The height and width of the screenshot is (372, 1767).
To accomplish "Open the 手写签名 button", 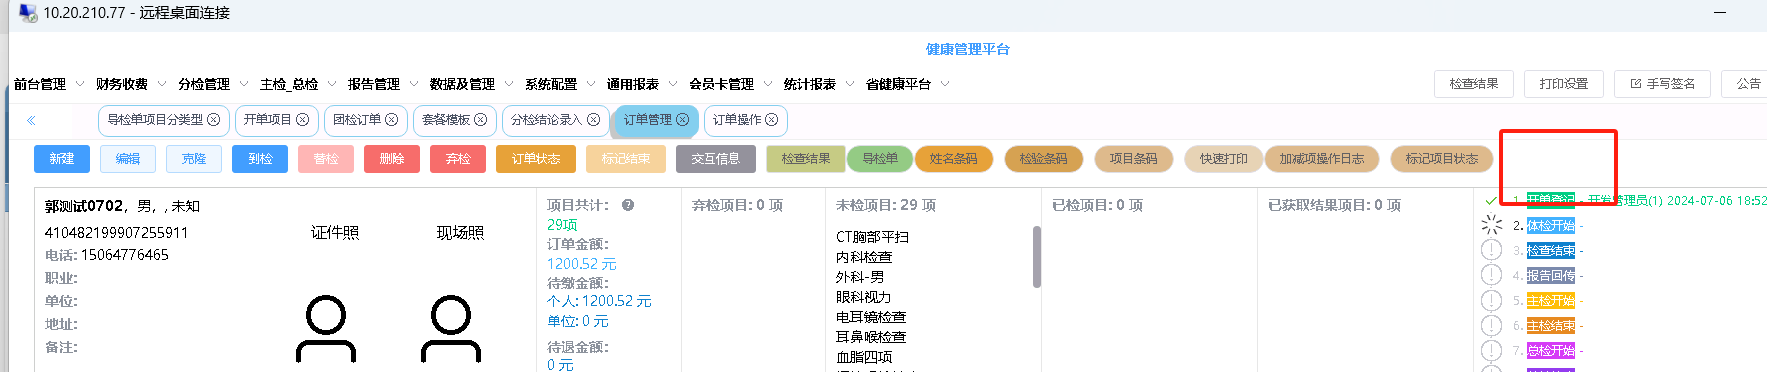I will (x=1662, y=84).
